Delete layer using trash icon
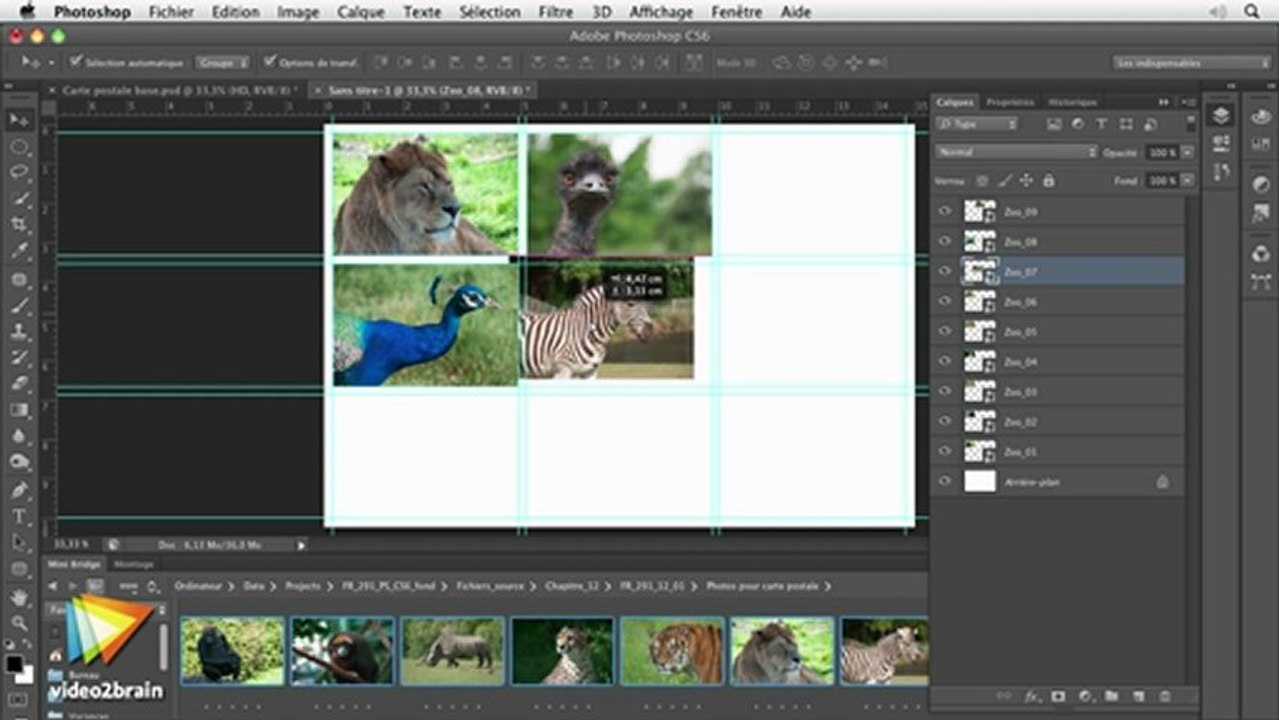Image resolution: width=1279 pixels, height=720 pixels. (1164, 695)
